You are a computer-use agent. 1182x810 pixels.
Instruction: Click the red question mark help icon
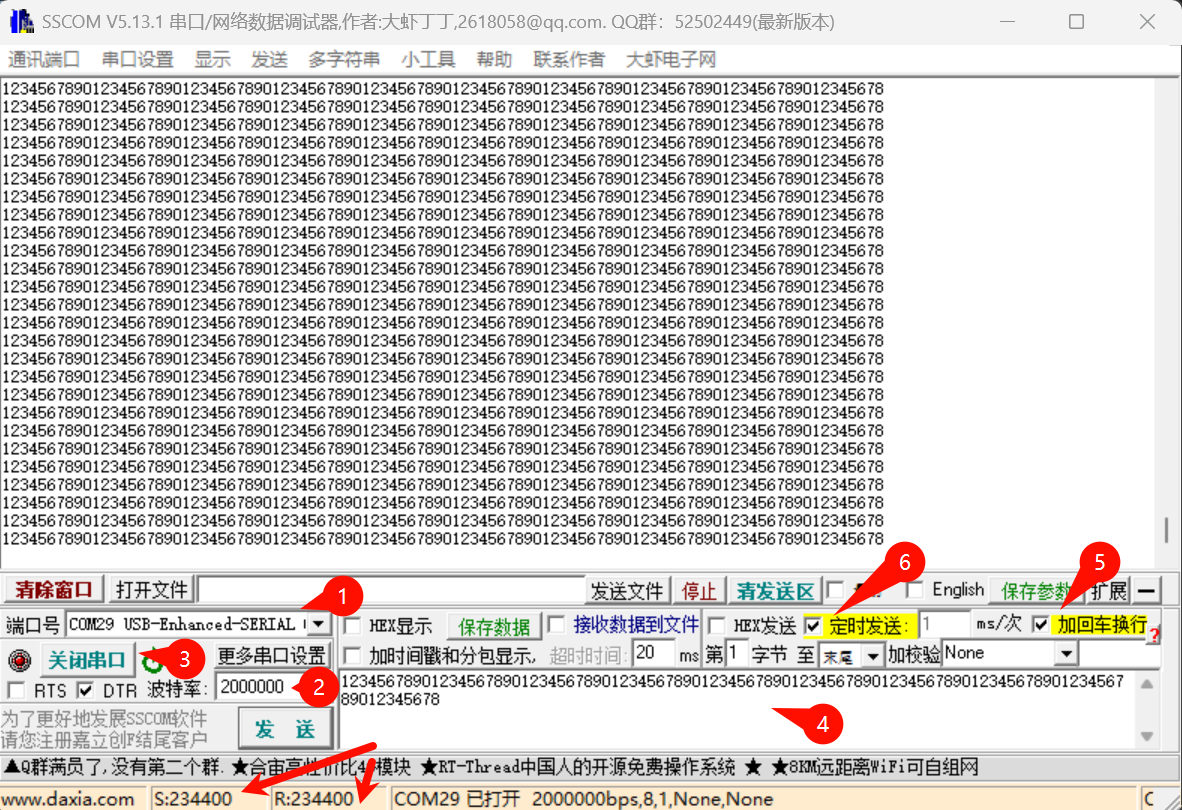tap(1155, 637)
